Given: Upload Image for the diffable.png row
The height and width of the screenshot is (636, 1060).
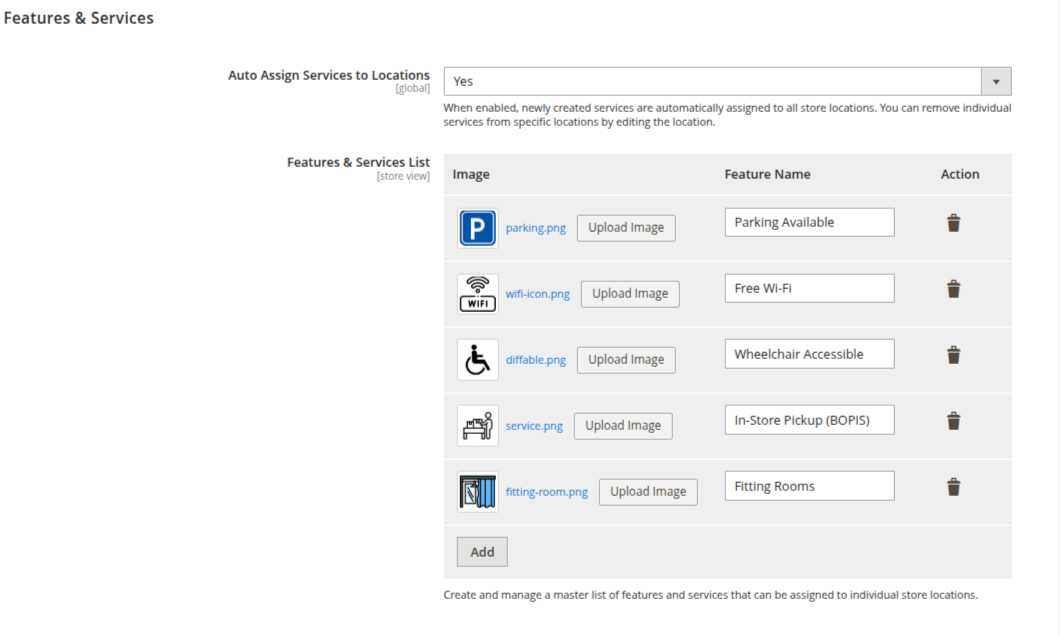Looking at the screenshot, I should pyautogui.click(x=626, y=360).
